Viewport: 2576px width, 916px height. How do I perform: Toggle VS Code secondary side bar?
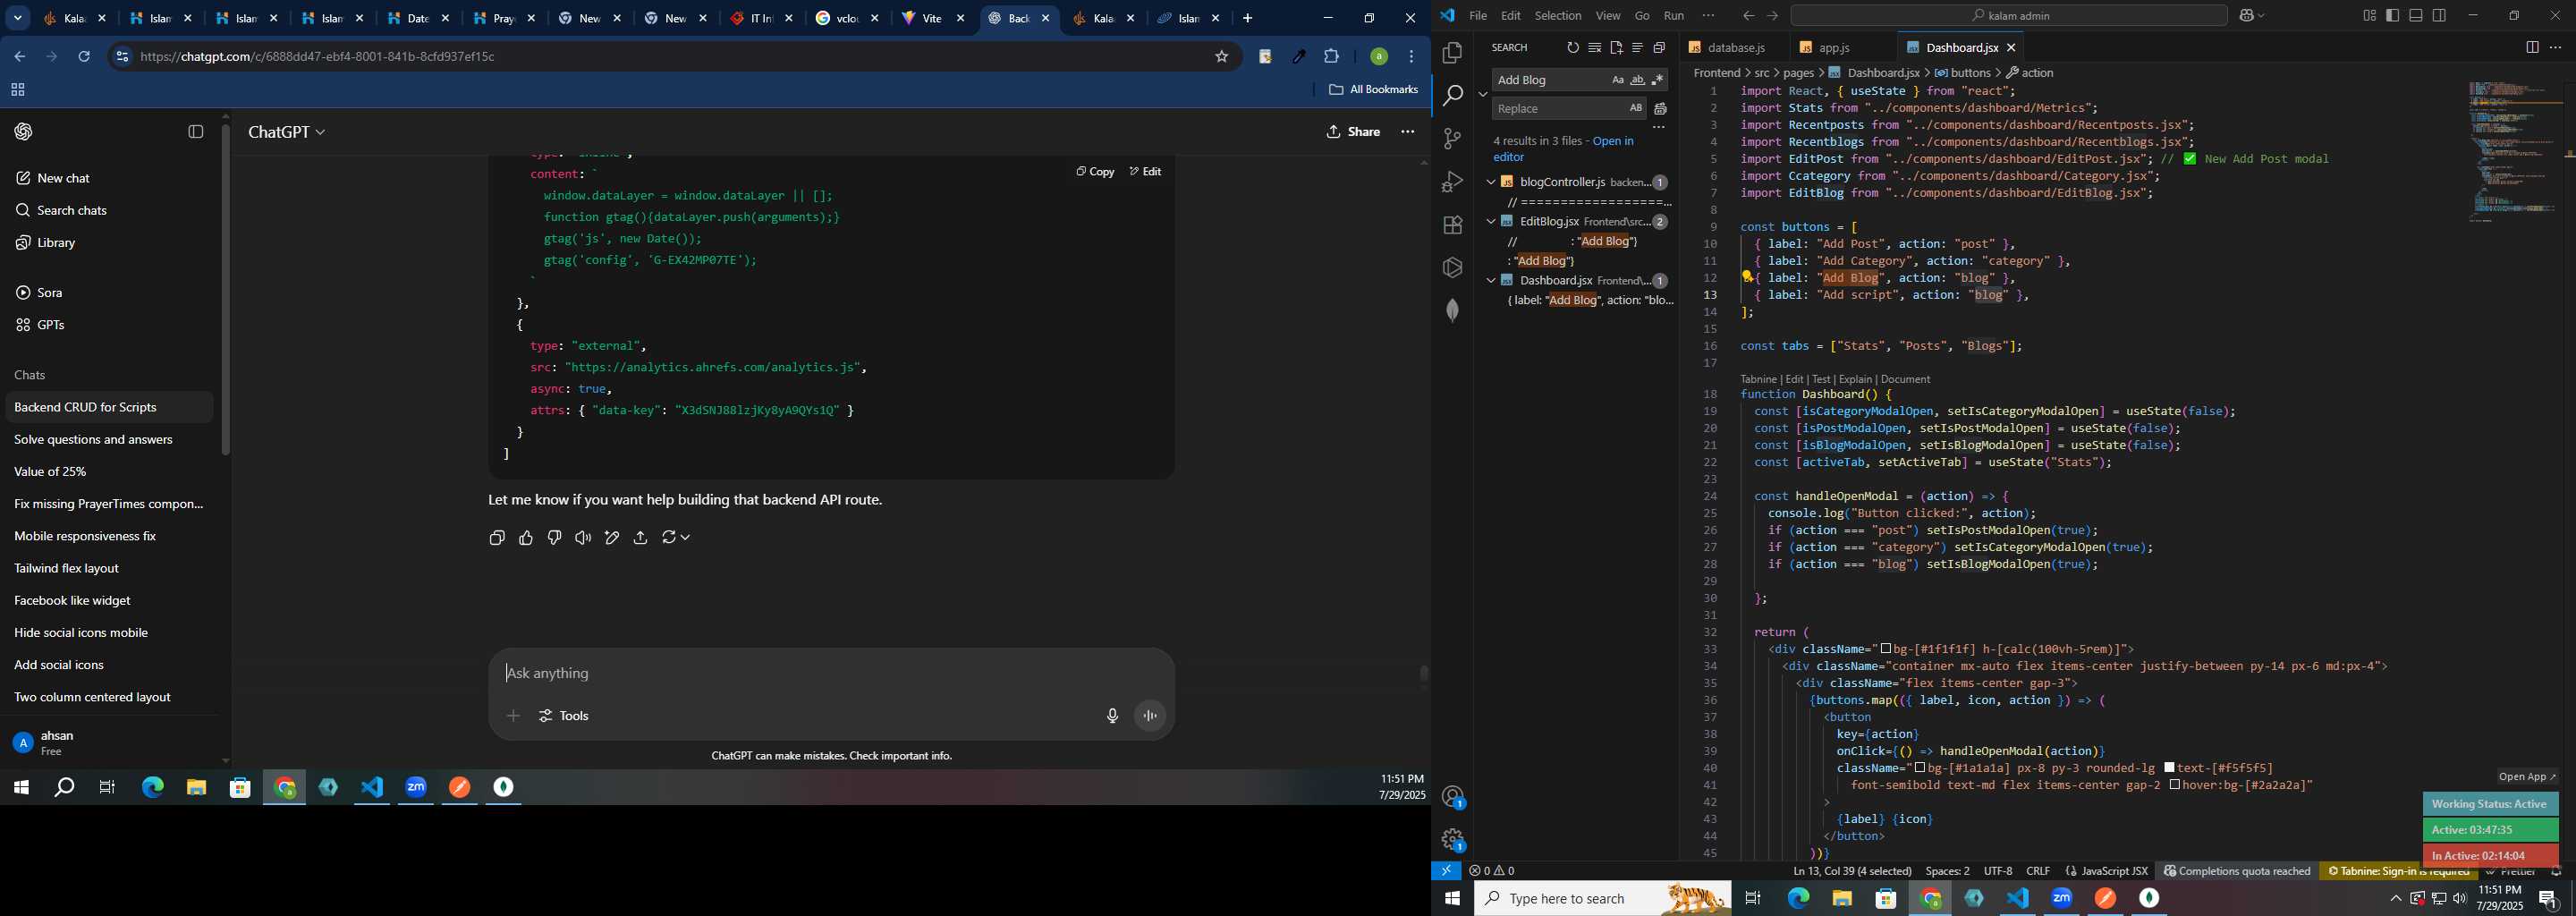point(2439,16)
